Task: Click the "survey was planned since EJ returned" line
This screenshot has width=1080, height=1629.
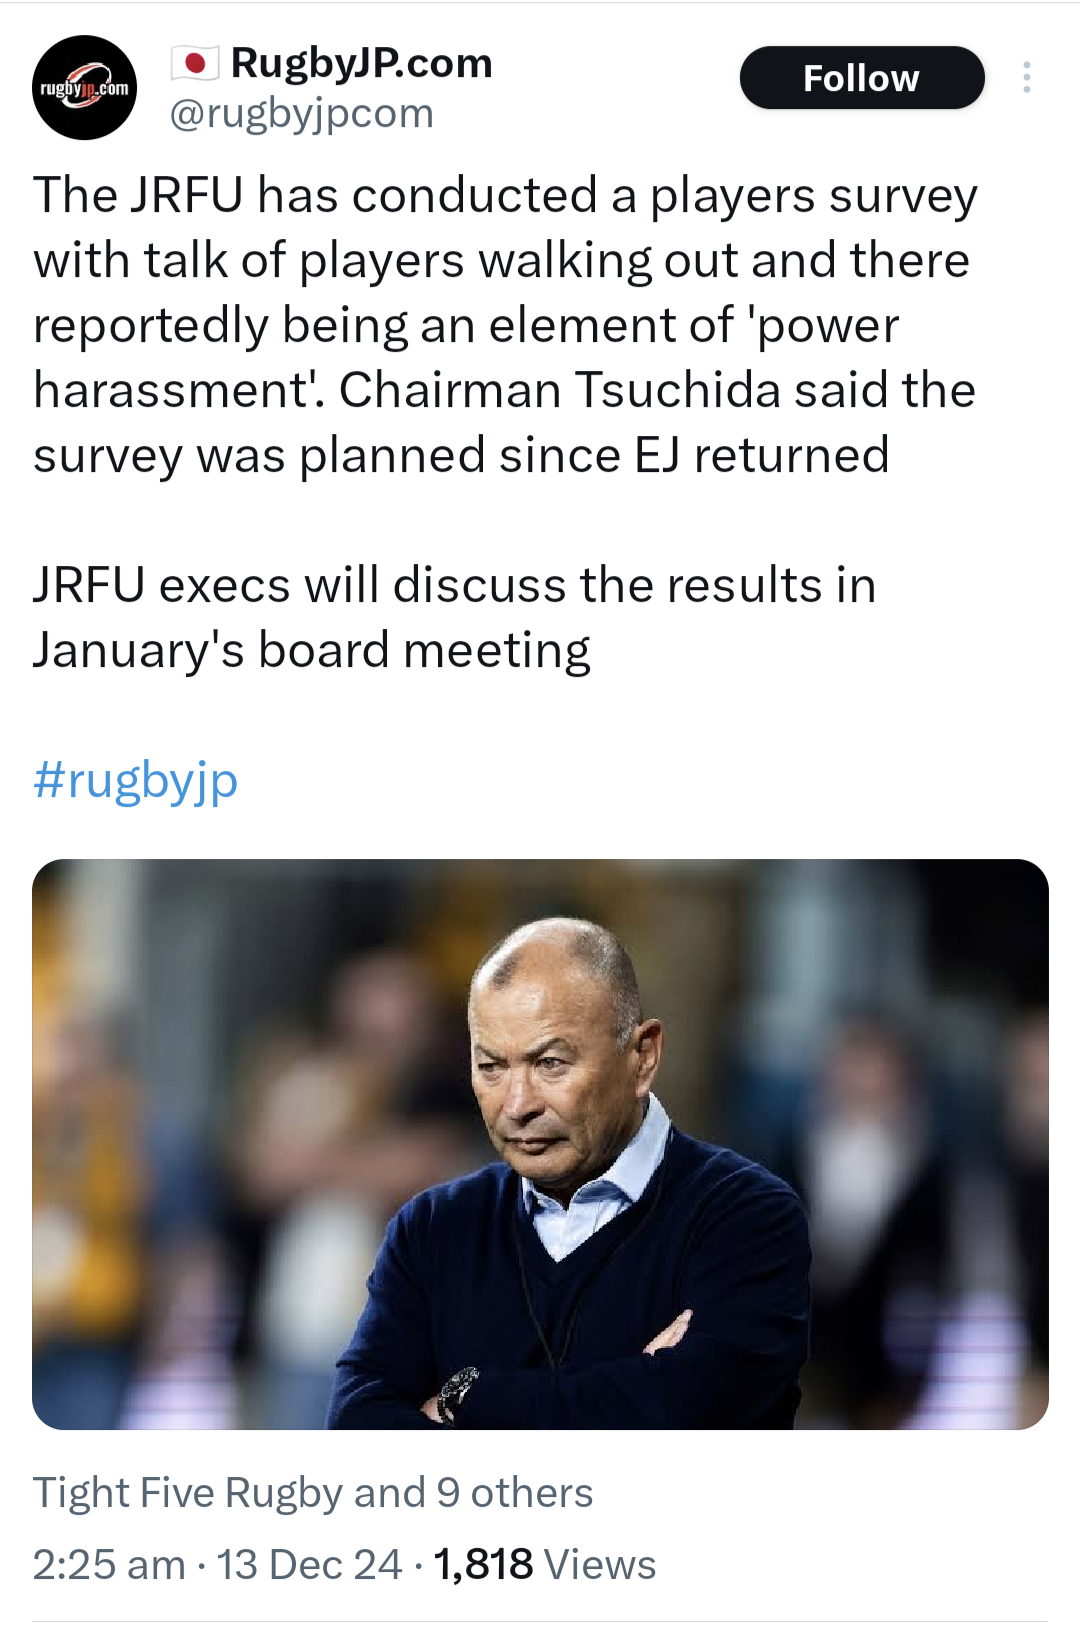Action: click(461, 455)
